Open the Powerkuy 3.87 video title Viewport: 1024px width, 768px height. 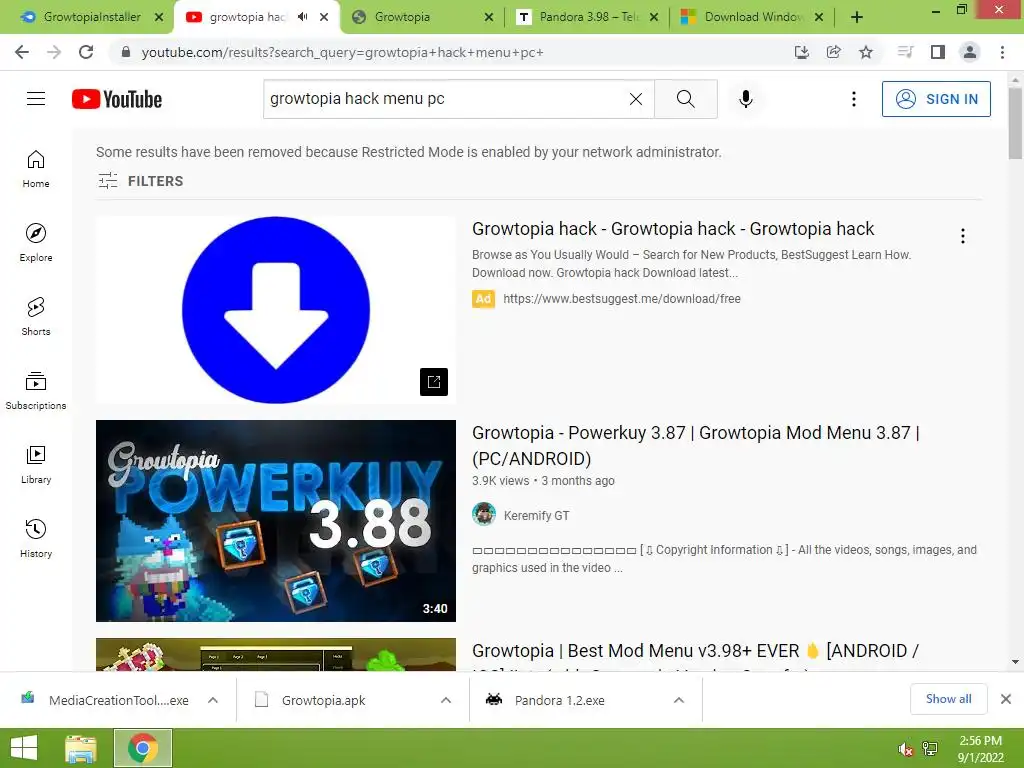point(696,446)
